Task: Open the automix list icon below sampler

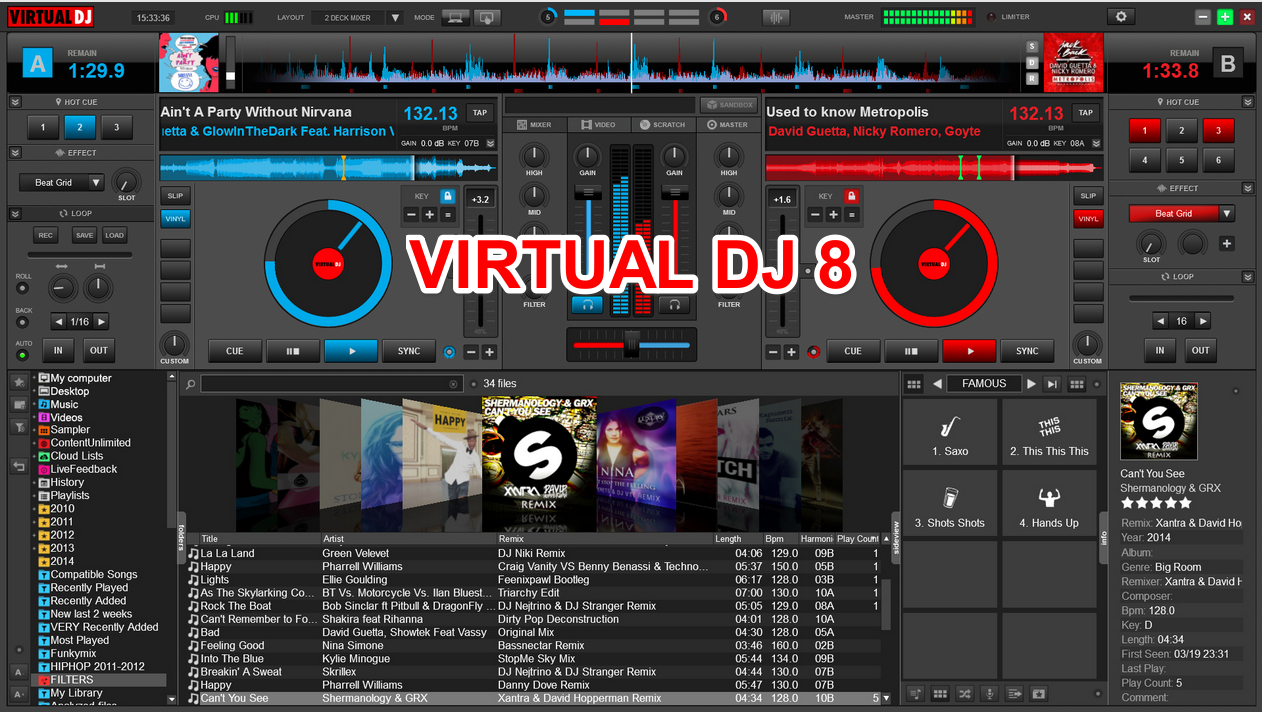Action: 1014,694
